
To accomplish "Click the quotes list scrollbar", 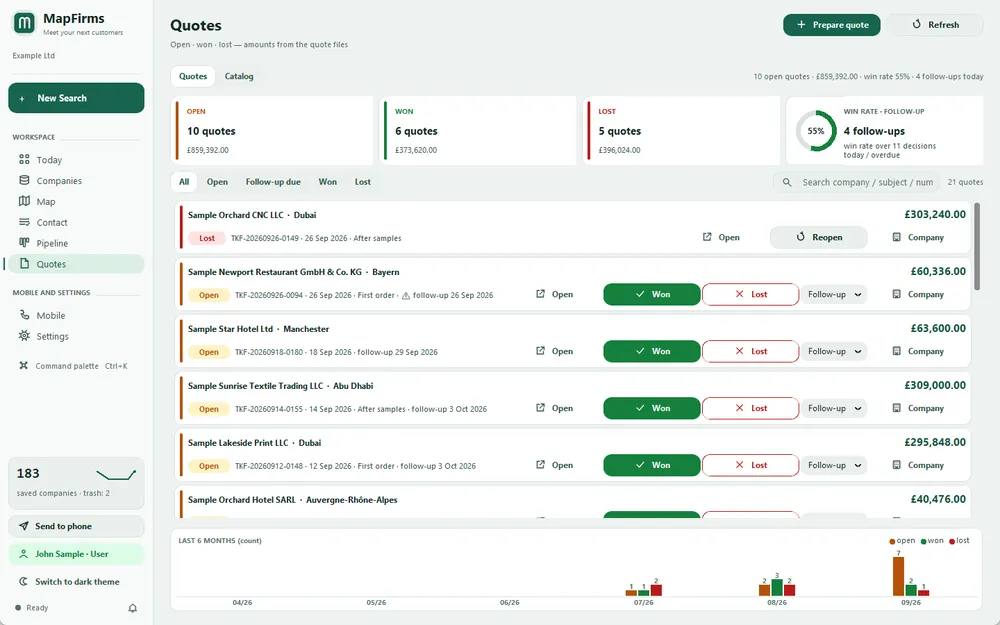I will click(977, 246).
